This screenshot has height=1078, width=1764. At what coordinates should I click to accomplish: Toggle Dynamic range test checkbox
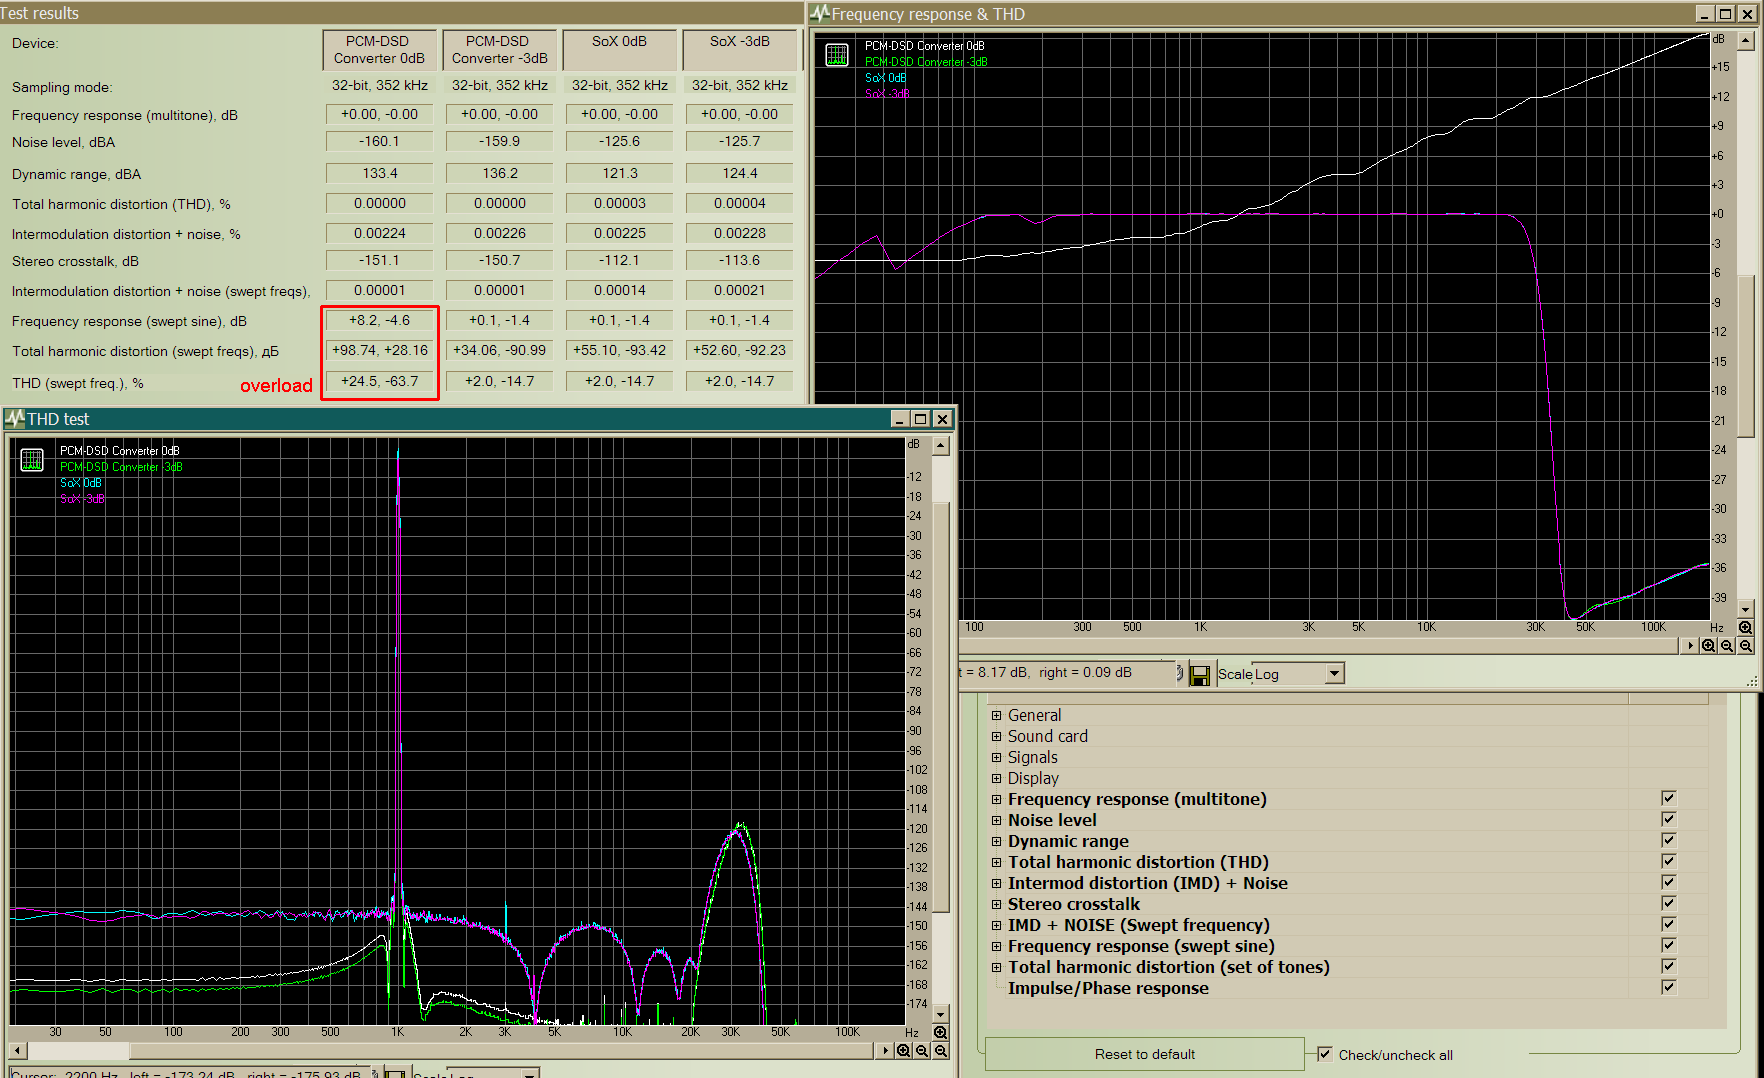coord(1668,840)
